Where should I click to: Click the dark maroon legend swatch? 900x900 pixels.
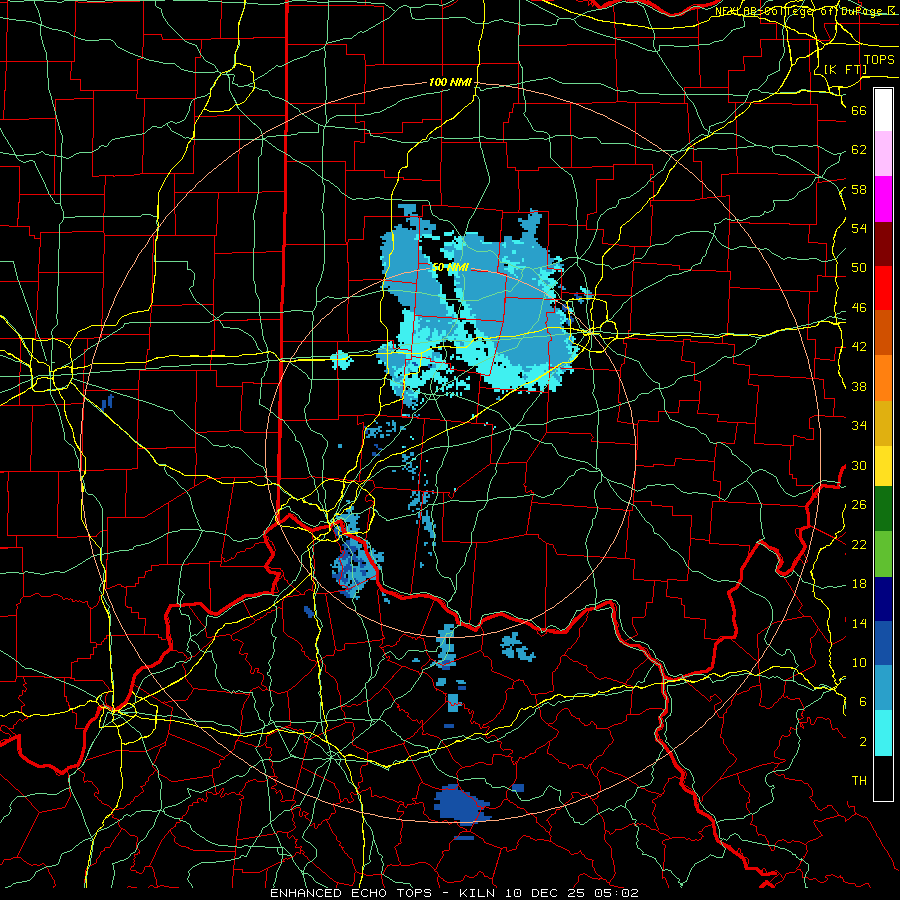tap(883, 243)
